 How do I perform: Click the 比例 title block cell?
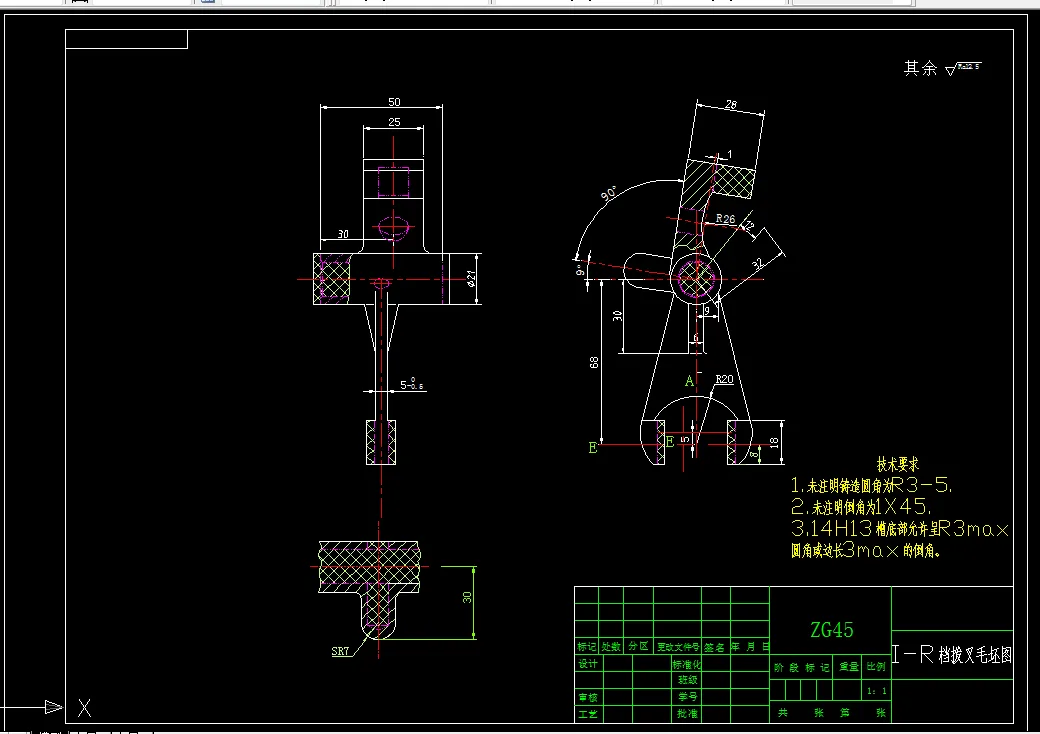coord(876,666)
